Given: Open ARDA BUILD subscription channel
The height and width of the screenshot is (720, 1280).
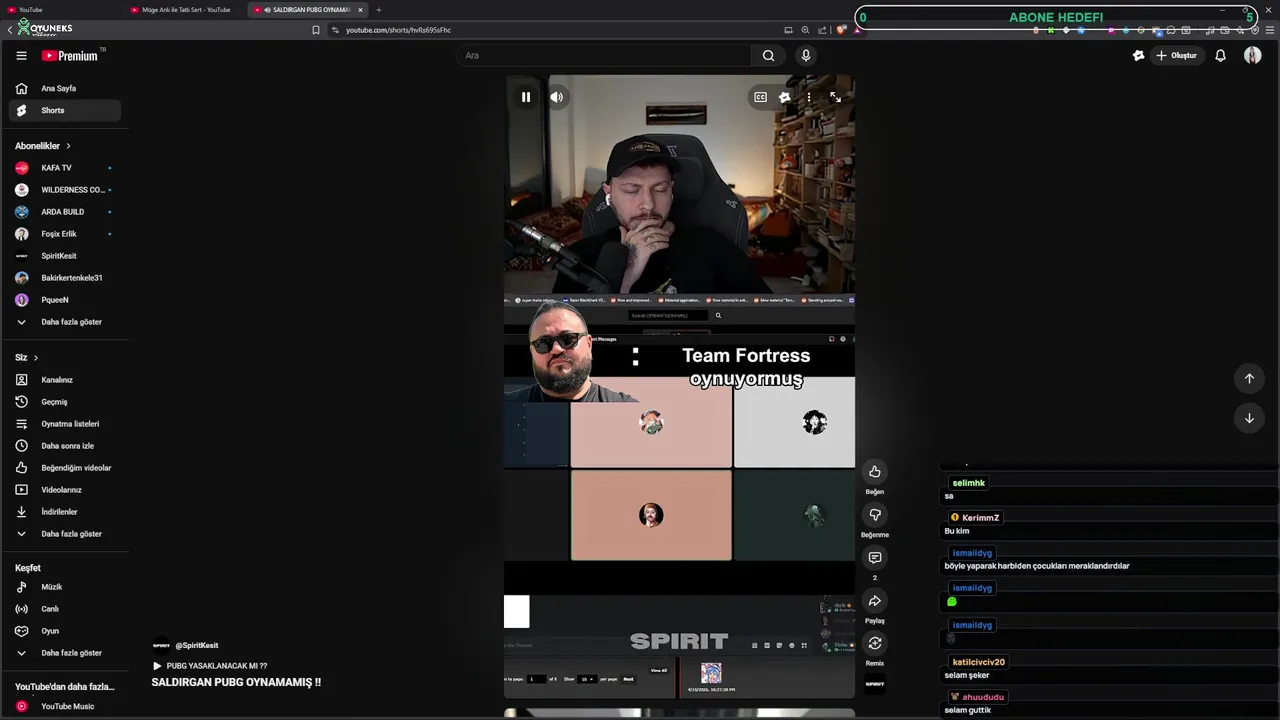Looking at the screenshot, I should (x=65, y=212).
